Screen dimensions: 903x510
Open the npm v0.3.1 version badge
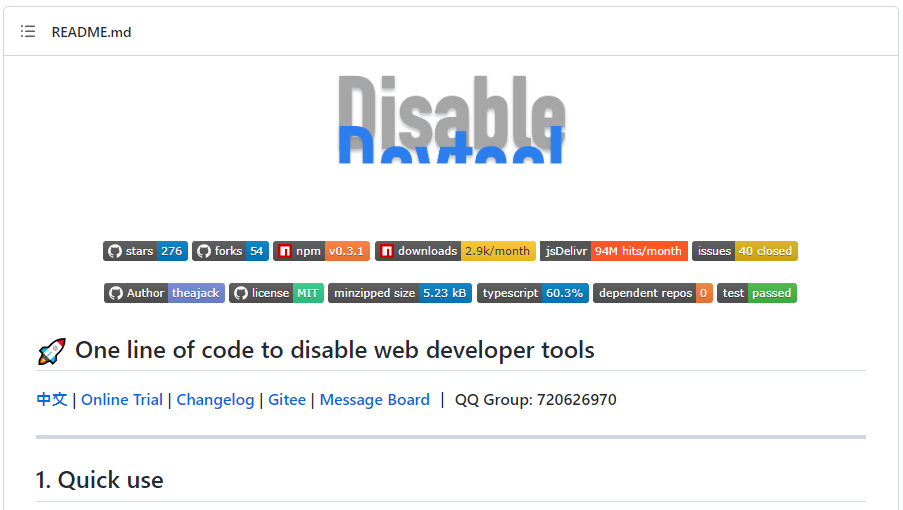pyautogui.click(x=321, y=251)
